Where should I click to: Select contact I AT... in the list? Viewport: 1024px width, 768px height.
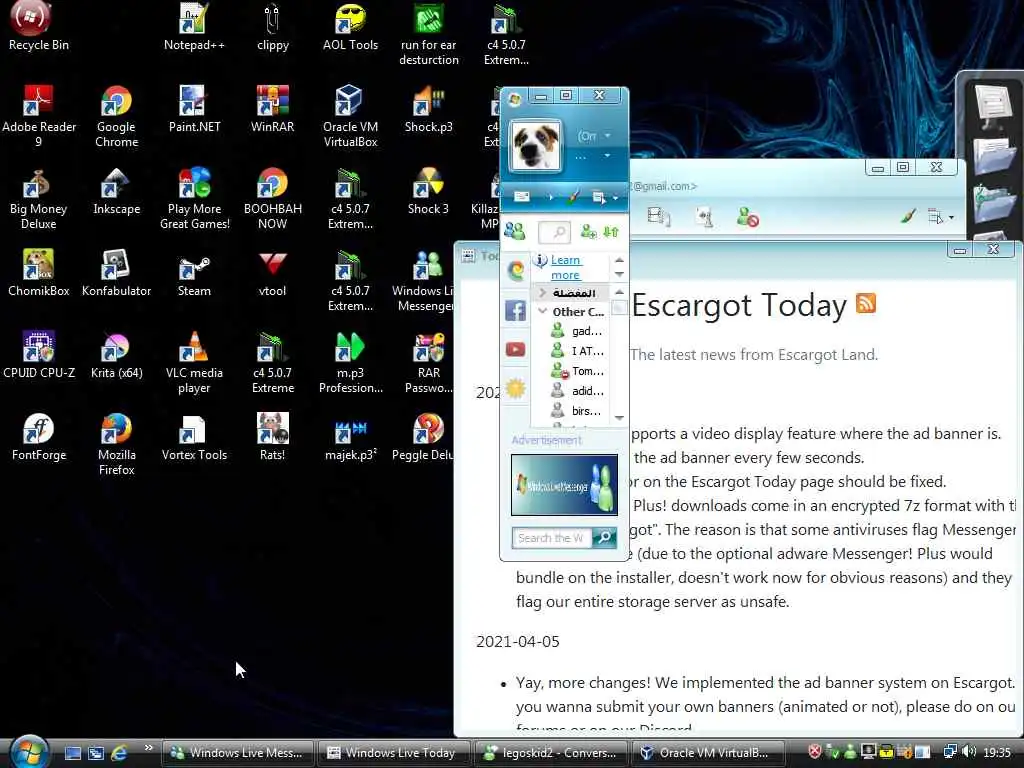pos(577,351)
